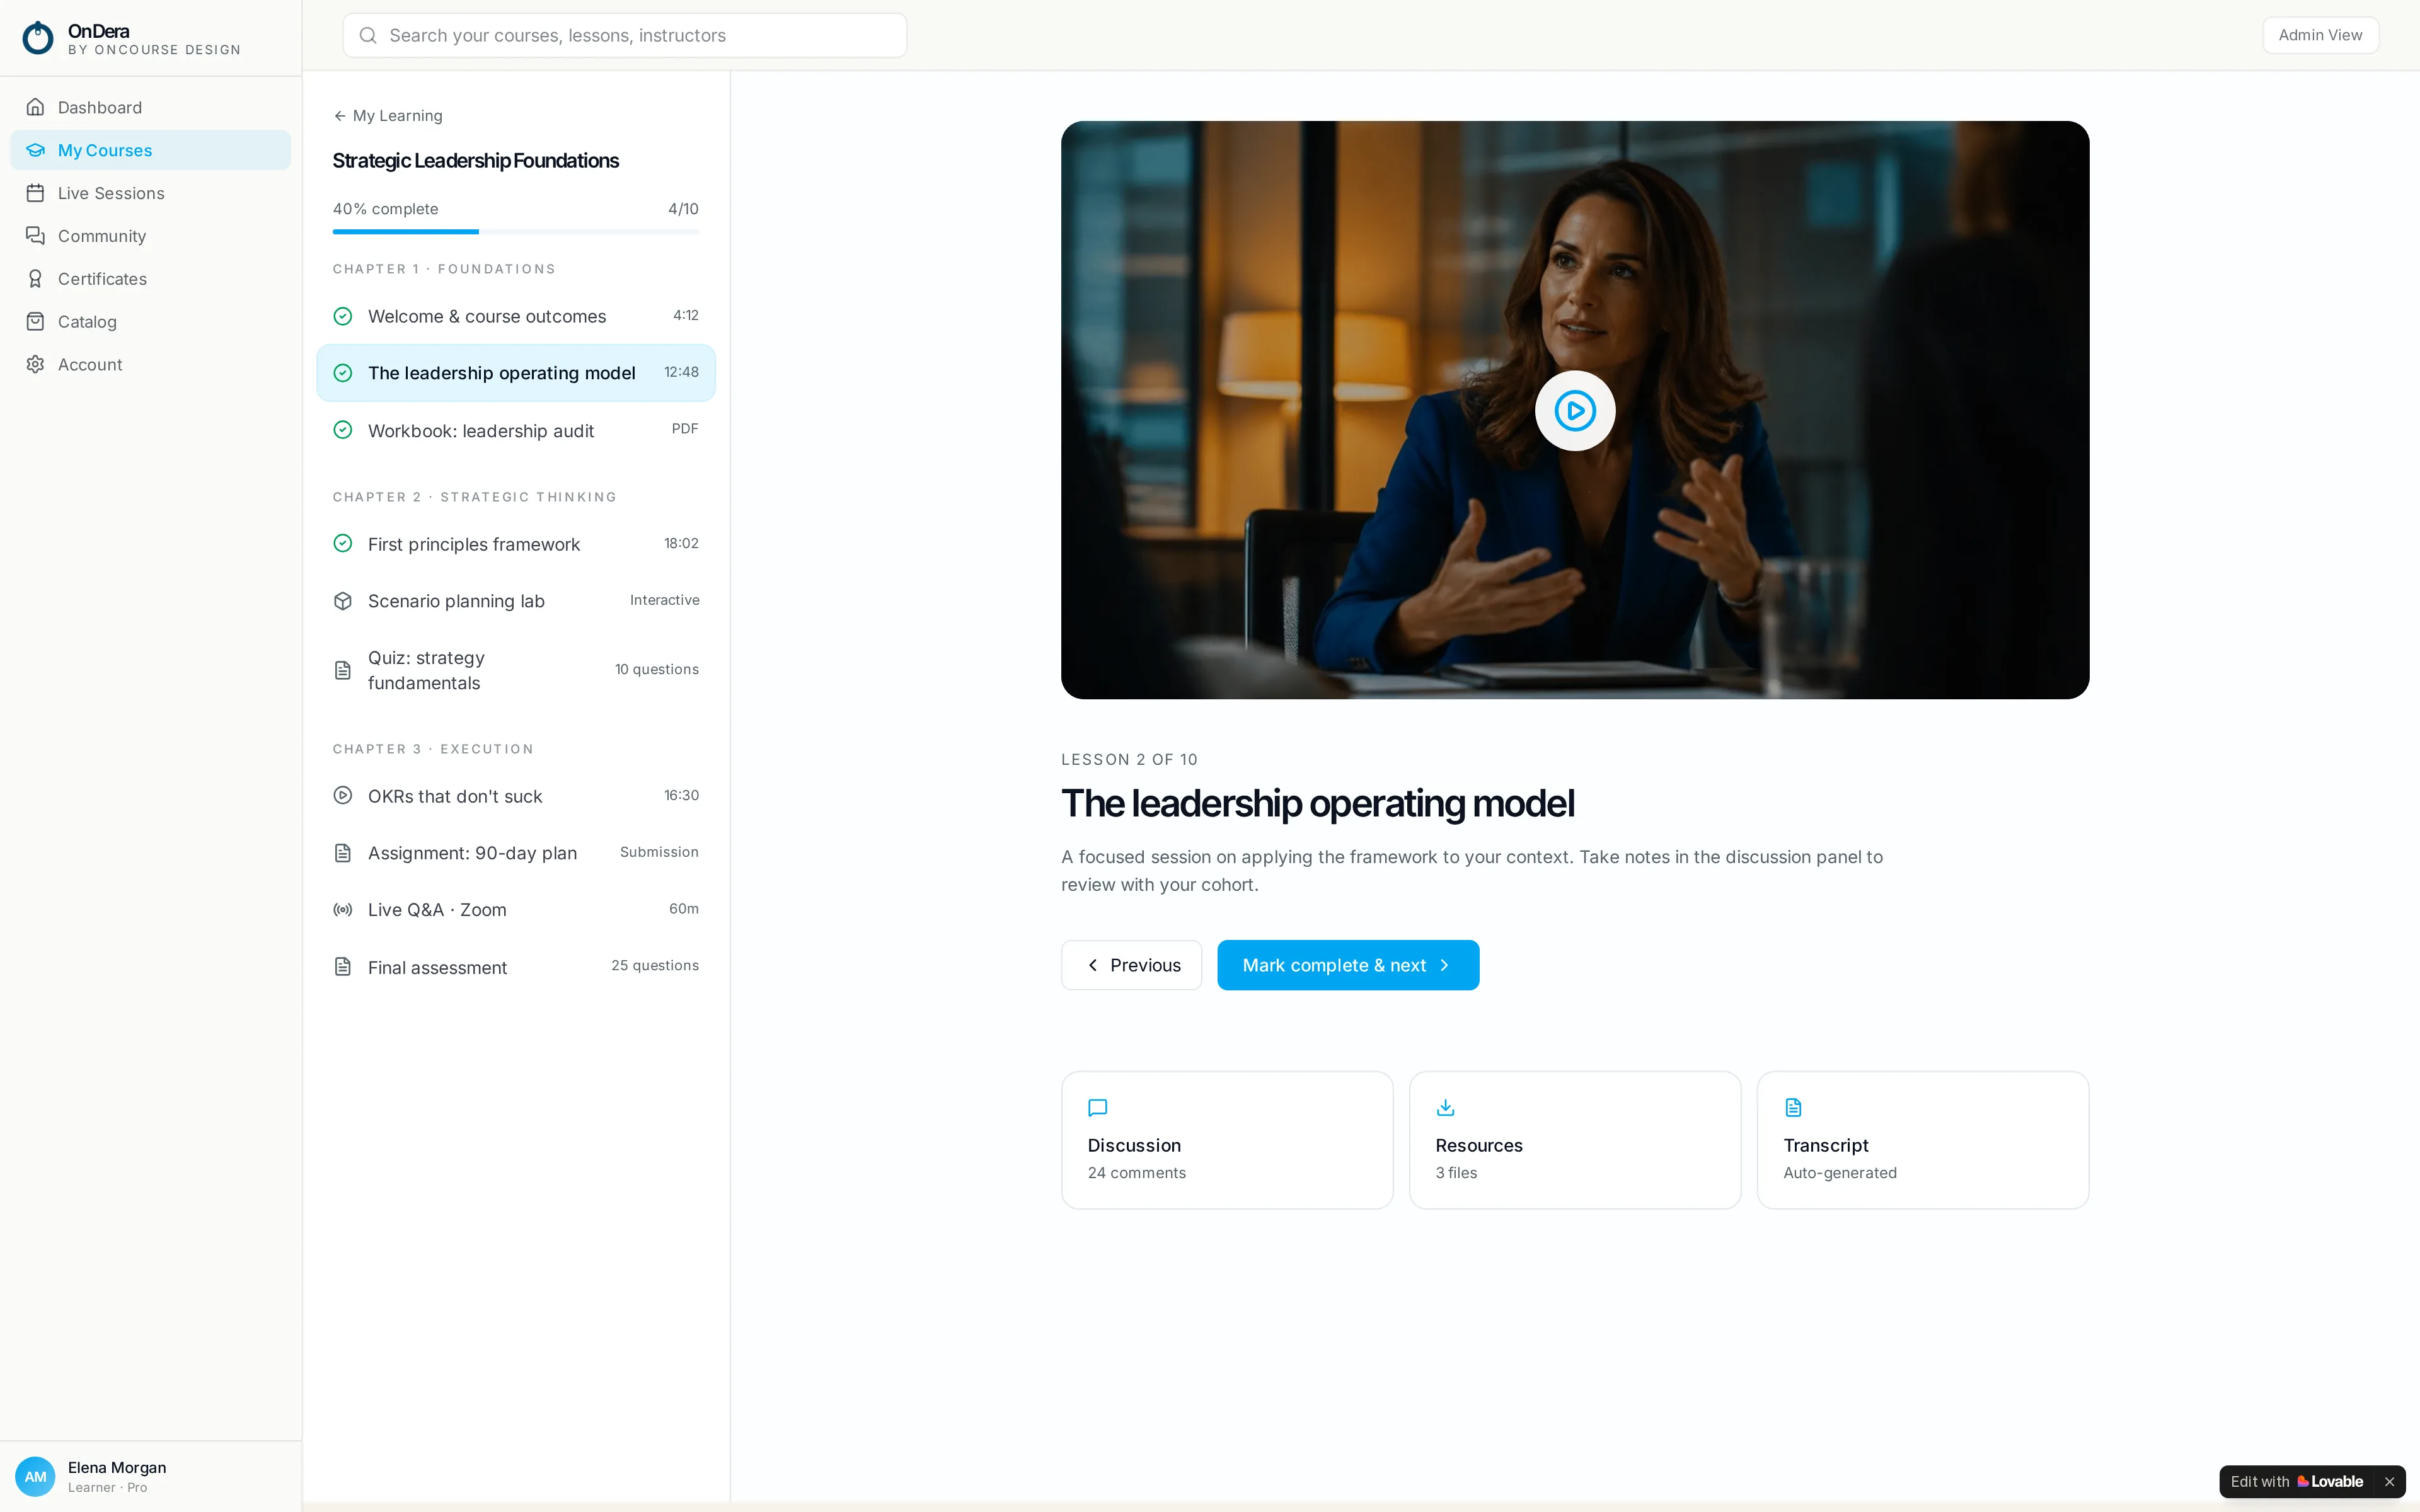Click the search magnifier icon
This screenshot has height=1512, width=2420.
point(368,36)
